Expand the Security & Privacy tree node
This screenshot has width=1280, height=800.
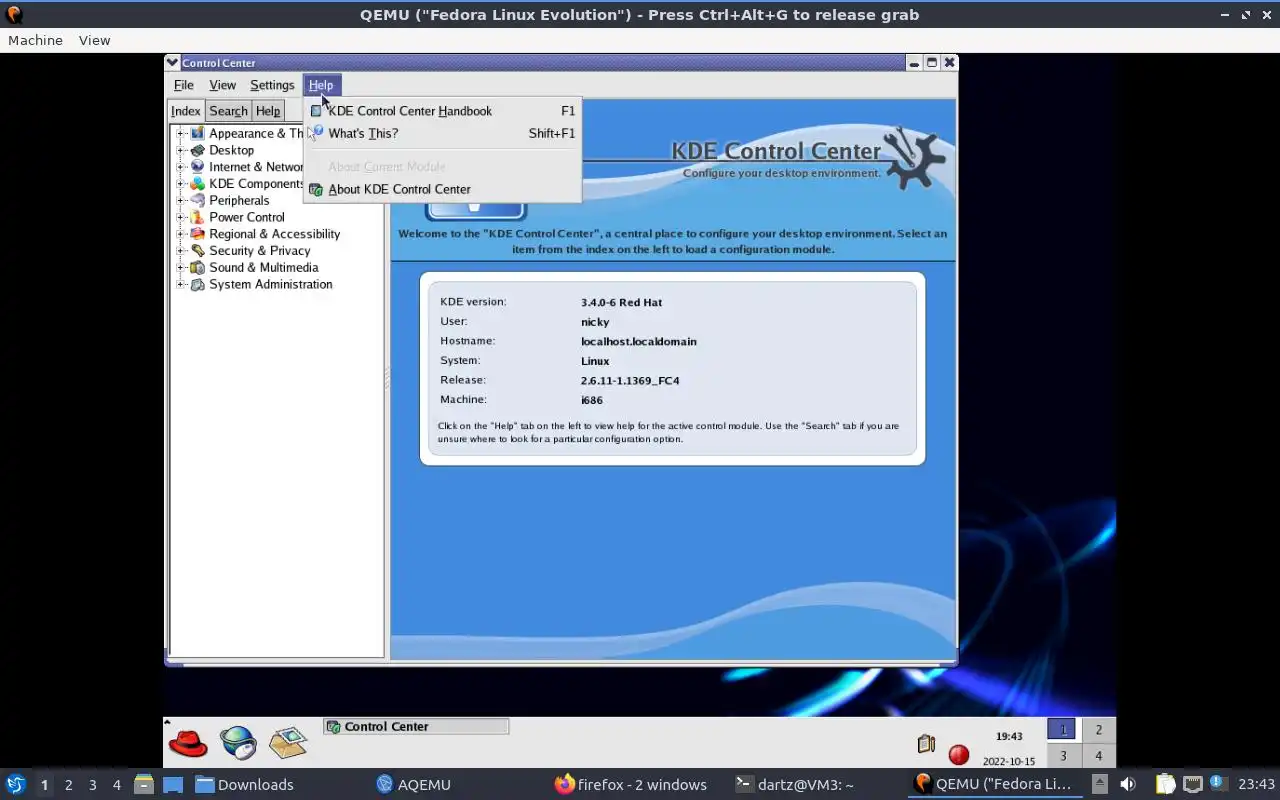coord(181,251)
